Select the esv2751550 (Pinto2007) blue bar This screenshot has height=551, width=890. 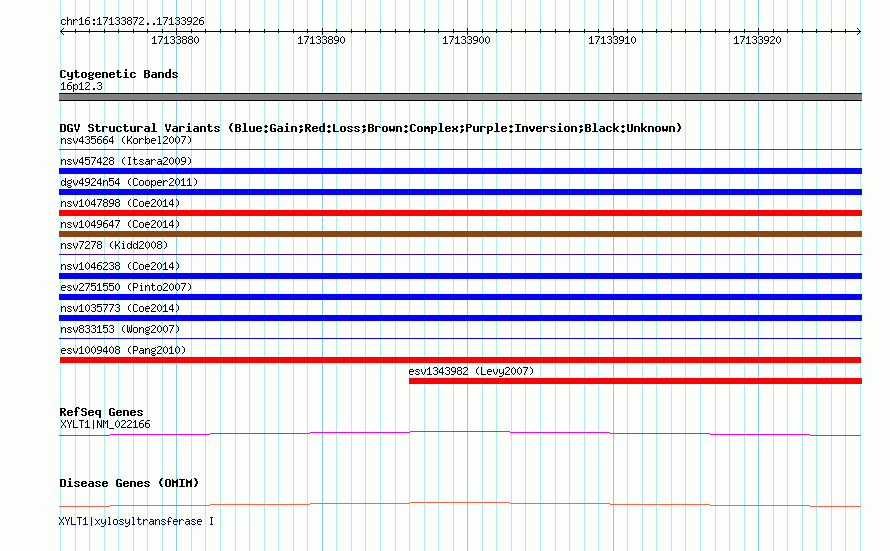tap(460, 297)
